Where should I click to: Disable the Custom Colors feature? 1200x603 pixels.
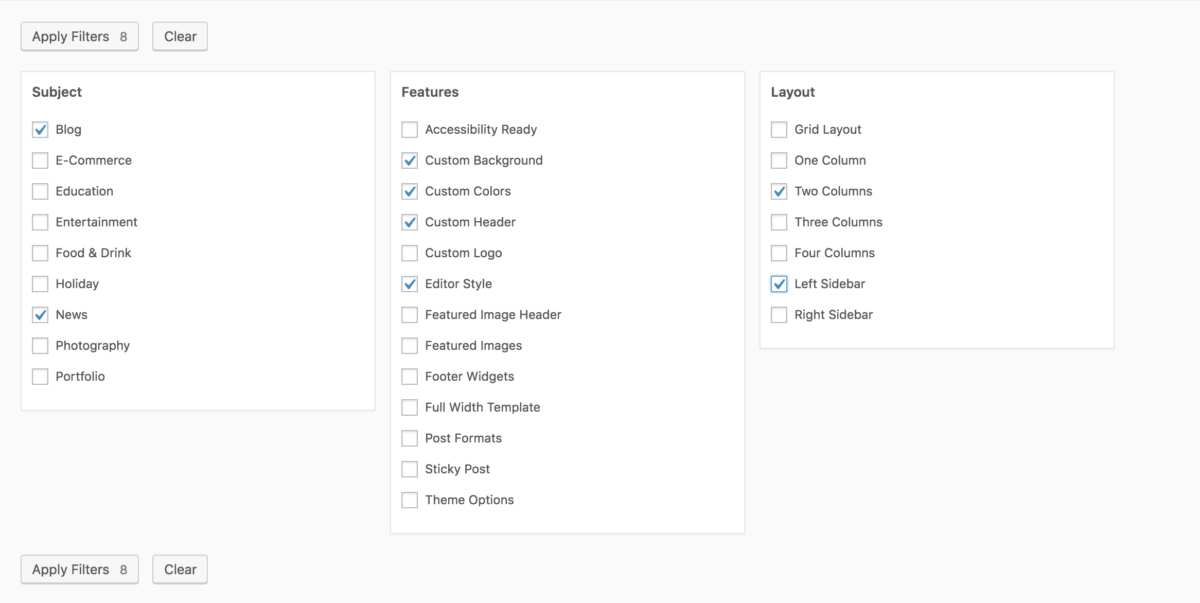coord(409,191)
